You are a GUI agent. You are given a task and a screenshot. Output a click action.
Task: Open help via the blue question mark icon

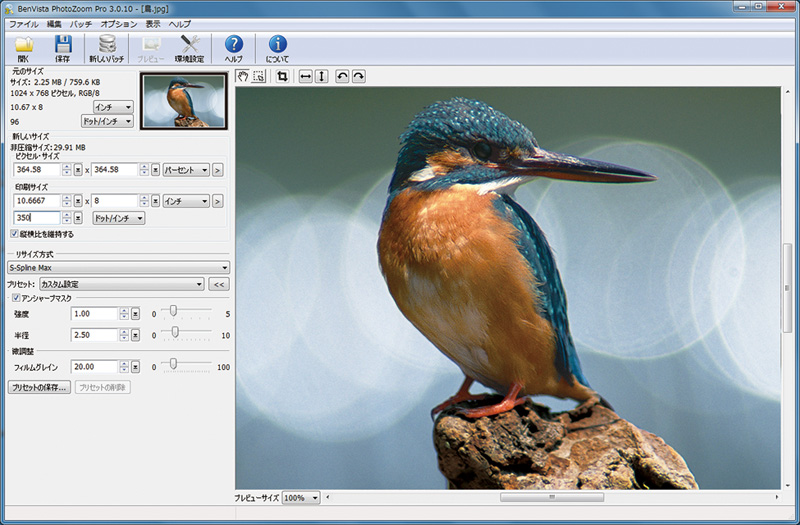coord(234,49)
